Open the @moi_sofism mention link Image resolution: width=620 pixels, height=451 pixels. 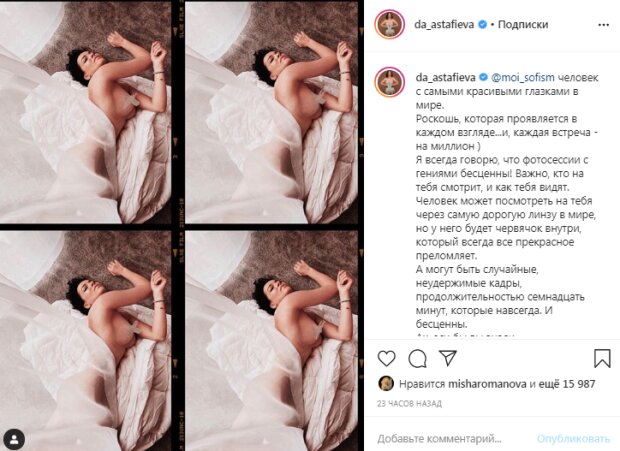pos(522,78)
